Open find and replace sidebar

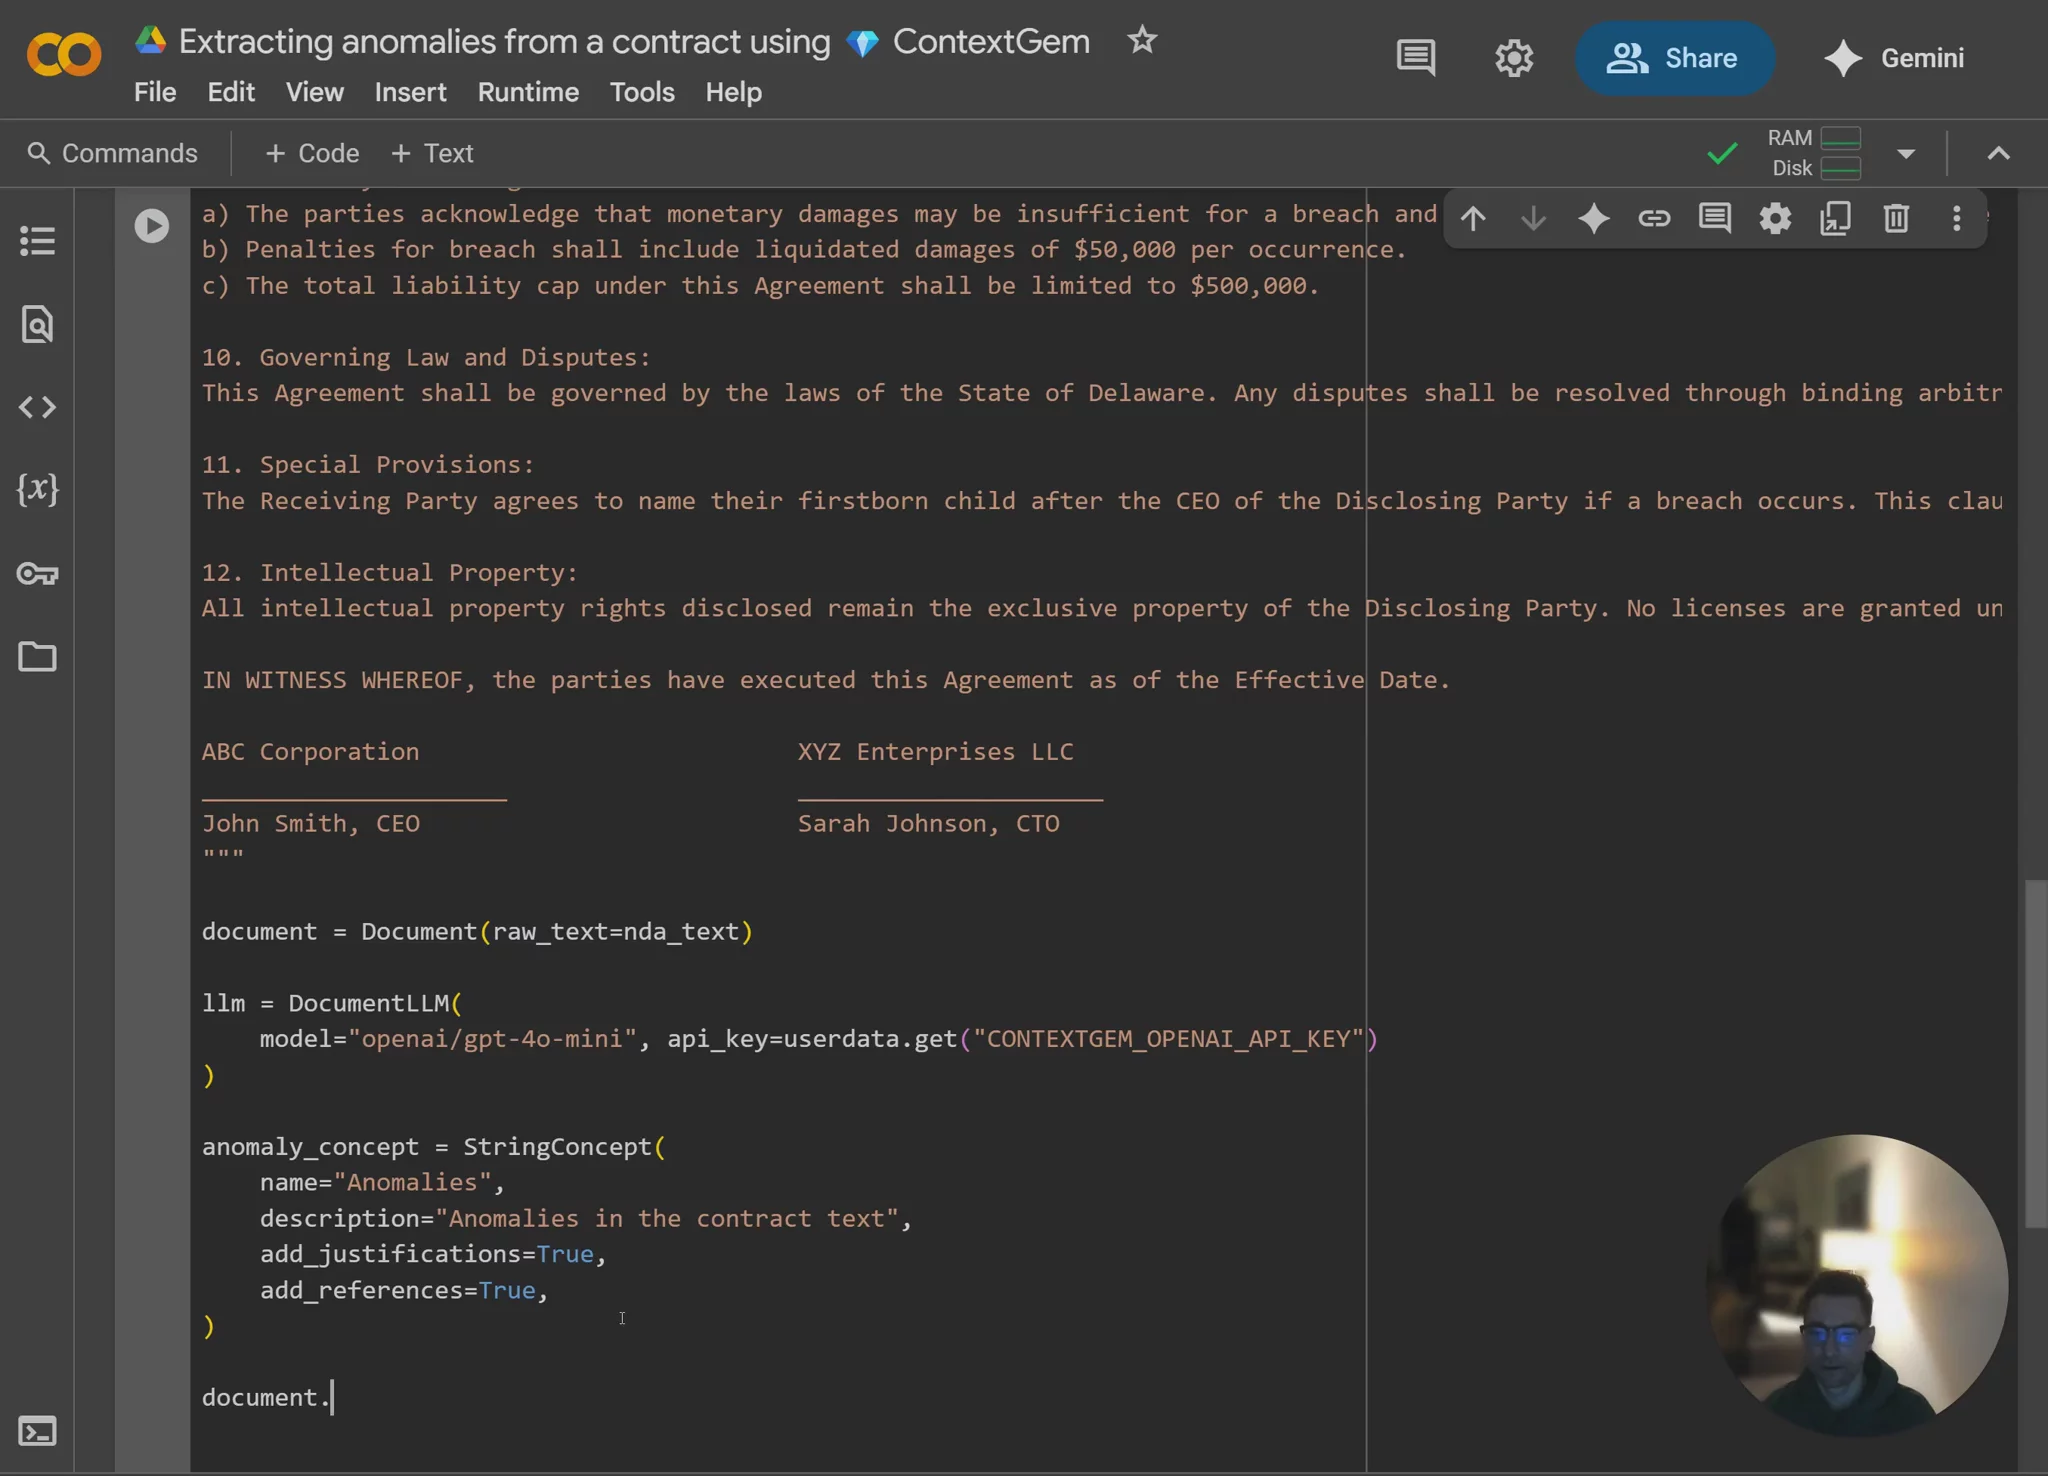pos(37,324)
